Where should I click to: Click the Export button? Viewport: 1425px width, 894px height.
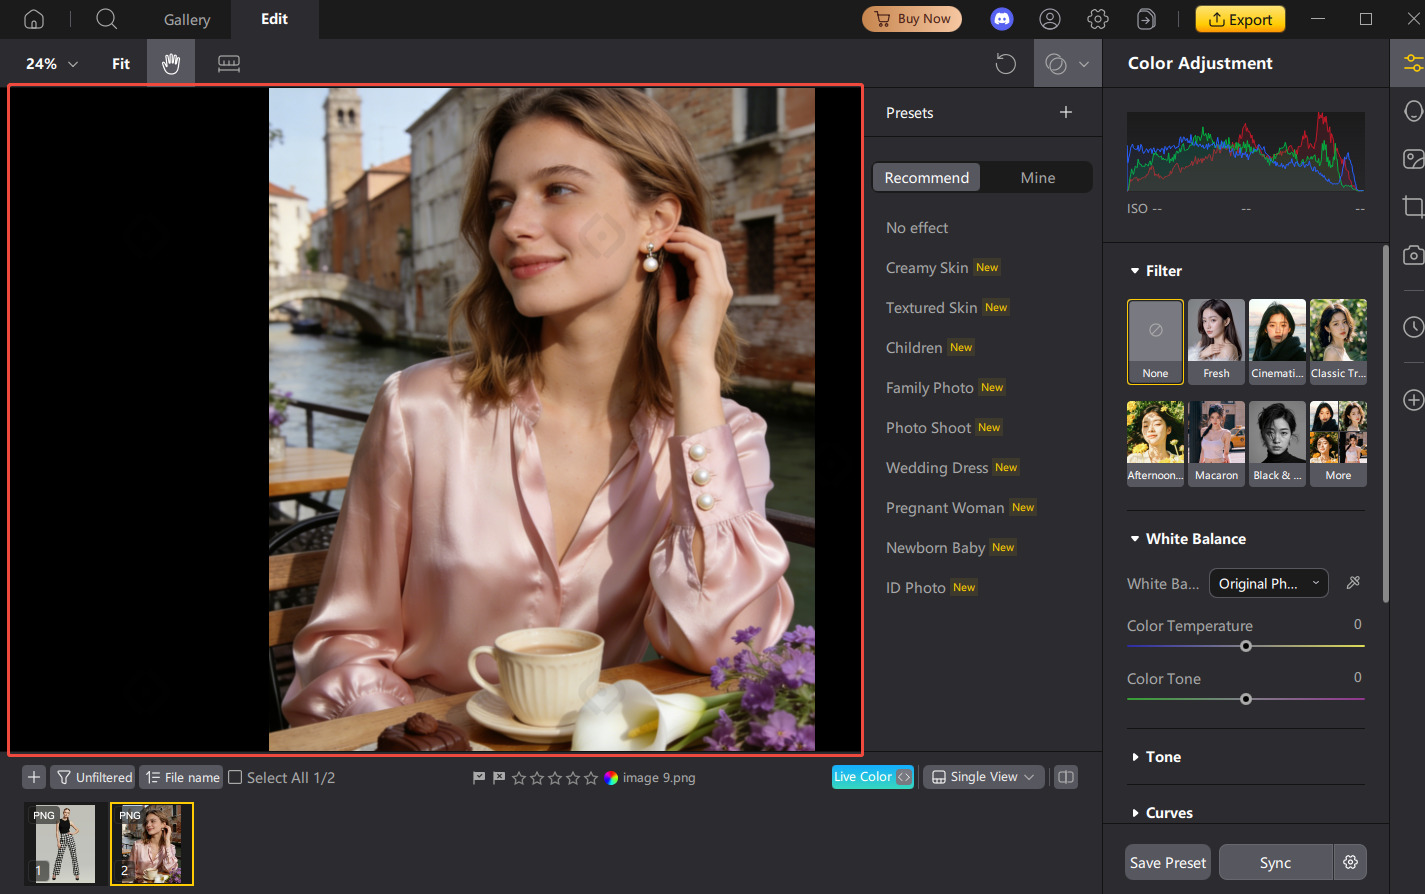(x=1240, y=19)
